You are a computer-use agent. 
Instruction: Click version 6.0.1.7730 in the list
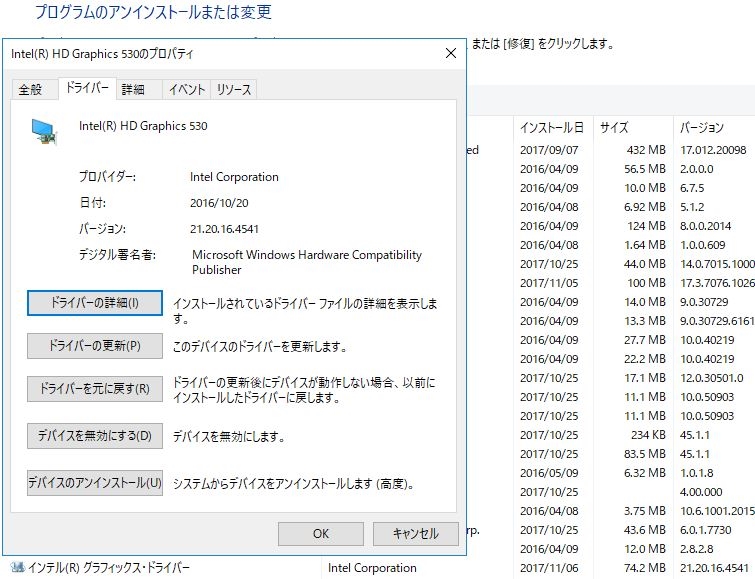coord(705,530)
